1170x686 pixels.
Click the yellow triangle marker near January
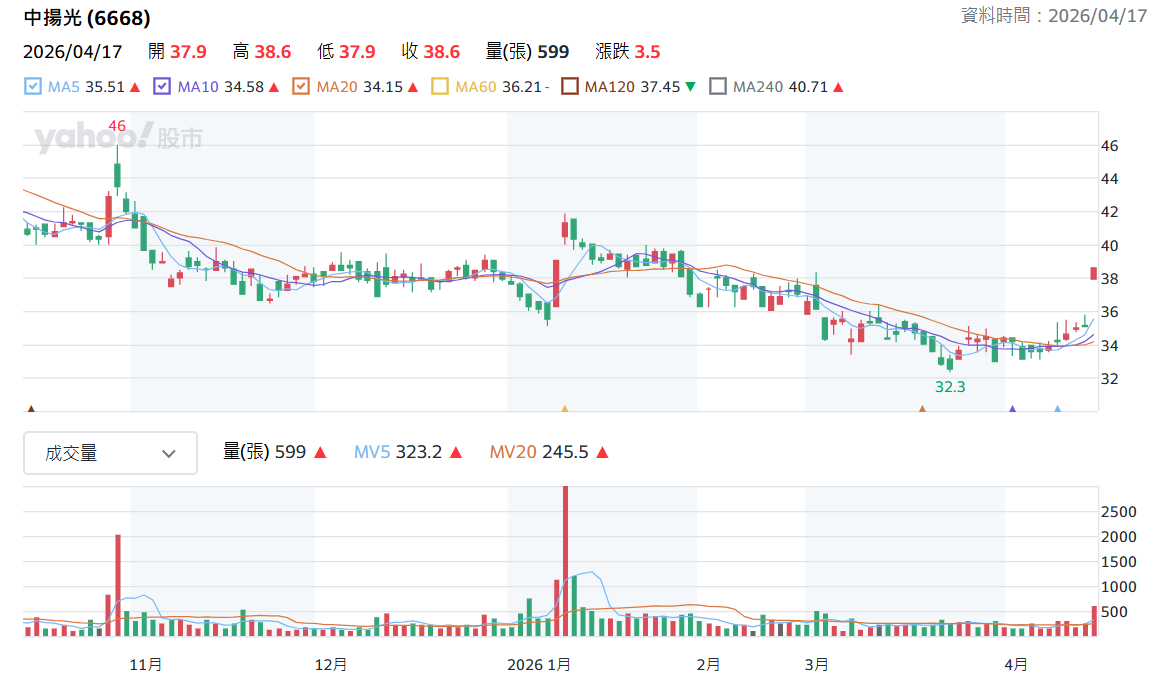pyautogui.click(x=565, y=408)
